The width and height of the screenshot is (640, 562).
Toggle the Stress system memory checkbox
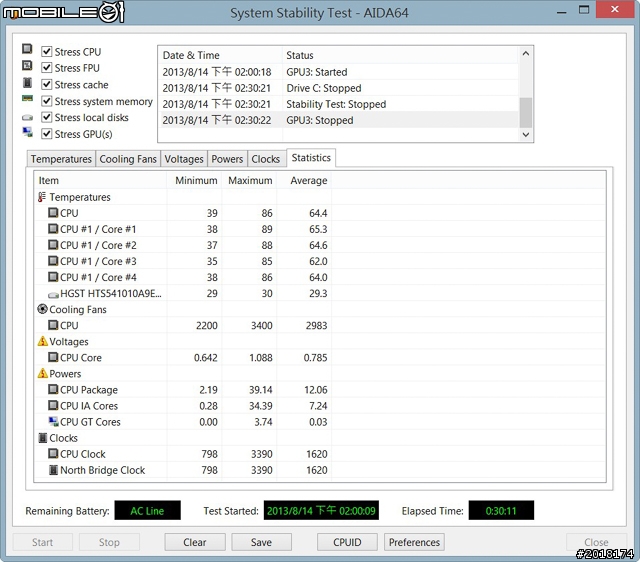pos(47,101)
